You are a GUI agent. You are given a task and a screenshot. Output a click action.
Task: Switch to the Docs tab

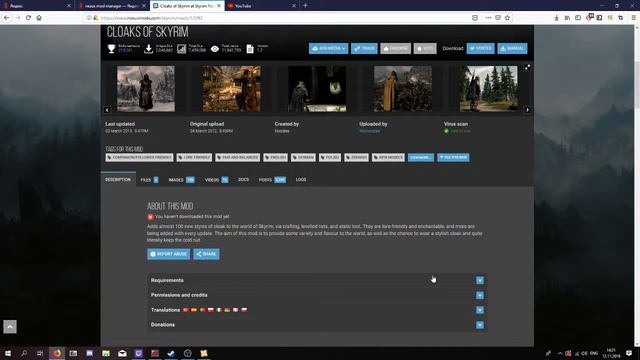243,180
